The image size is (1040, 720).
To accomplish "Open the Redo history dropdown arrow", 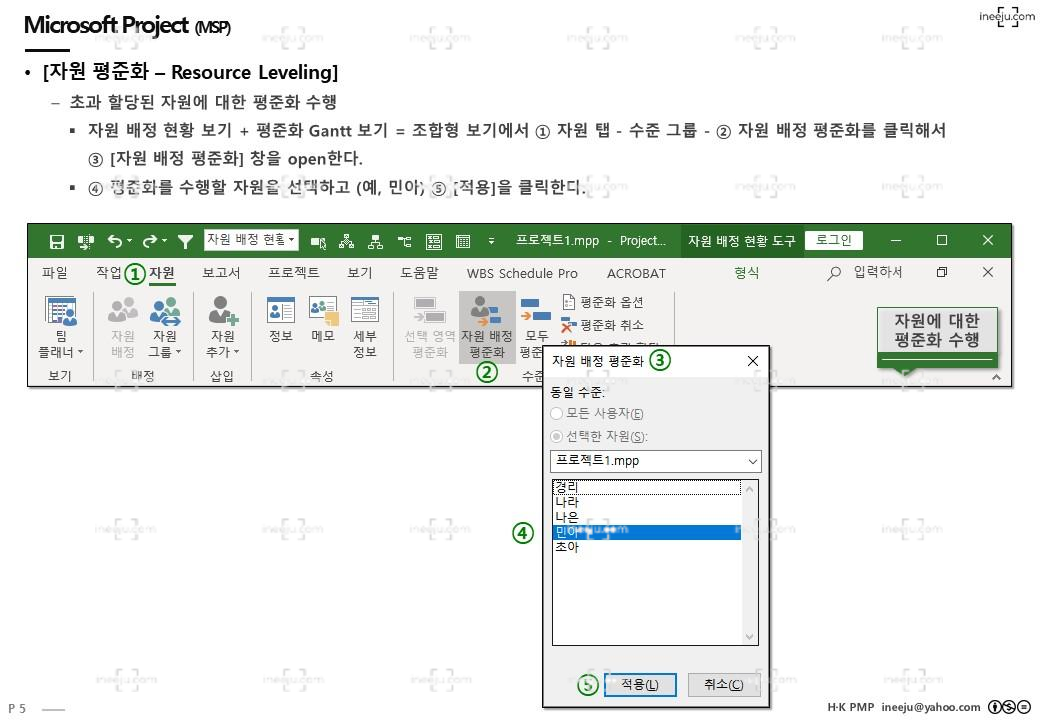I will coord(164,241).
